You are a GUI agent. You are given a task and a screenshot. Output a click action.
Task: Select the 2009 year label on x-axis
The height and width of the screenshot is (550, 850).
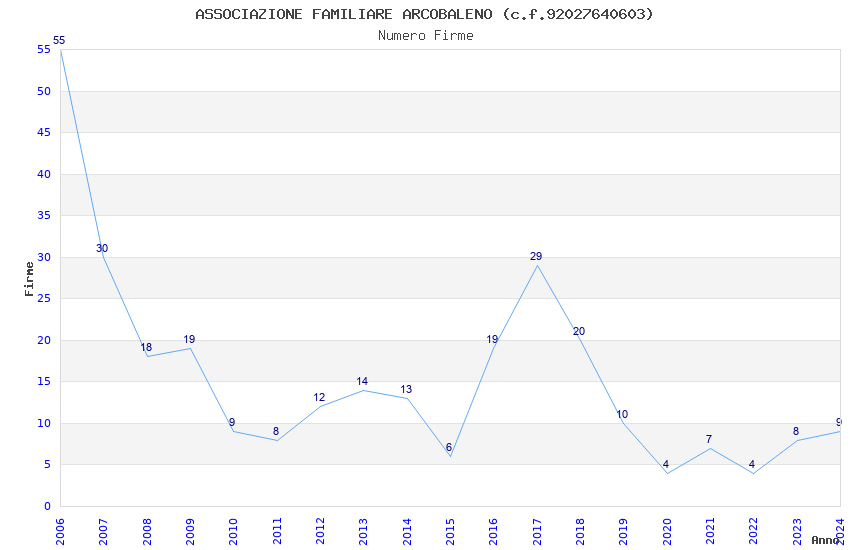click(190, 532)
